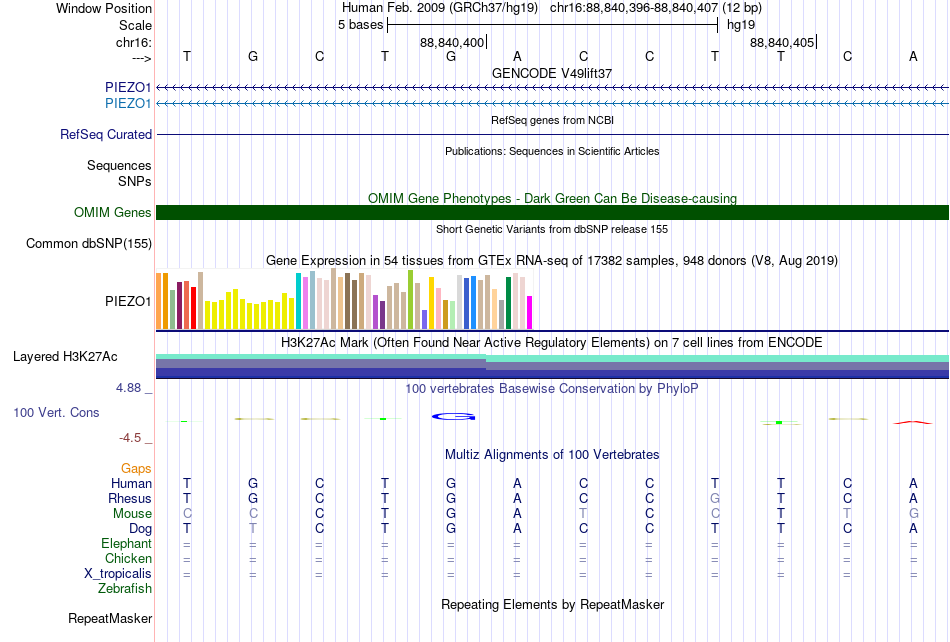Click the H3K27Ac Mark ENCODE track title
The width and height of the screenshot is (950, 642).
552,343
